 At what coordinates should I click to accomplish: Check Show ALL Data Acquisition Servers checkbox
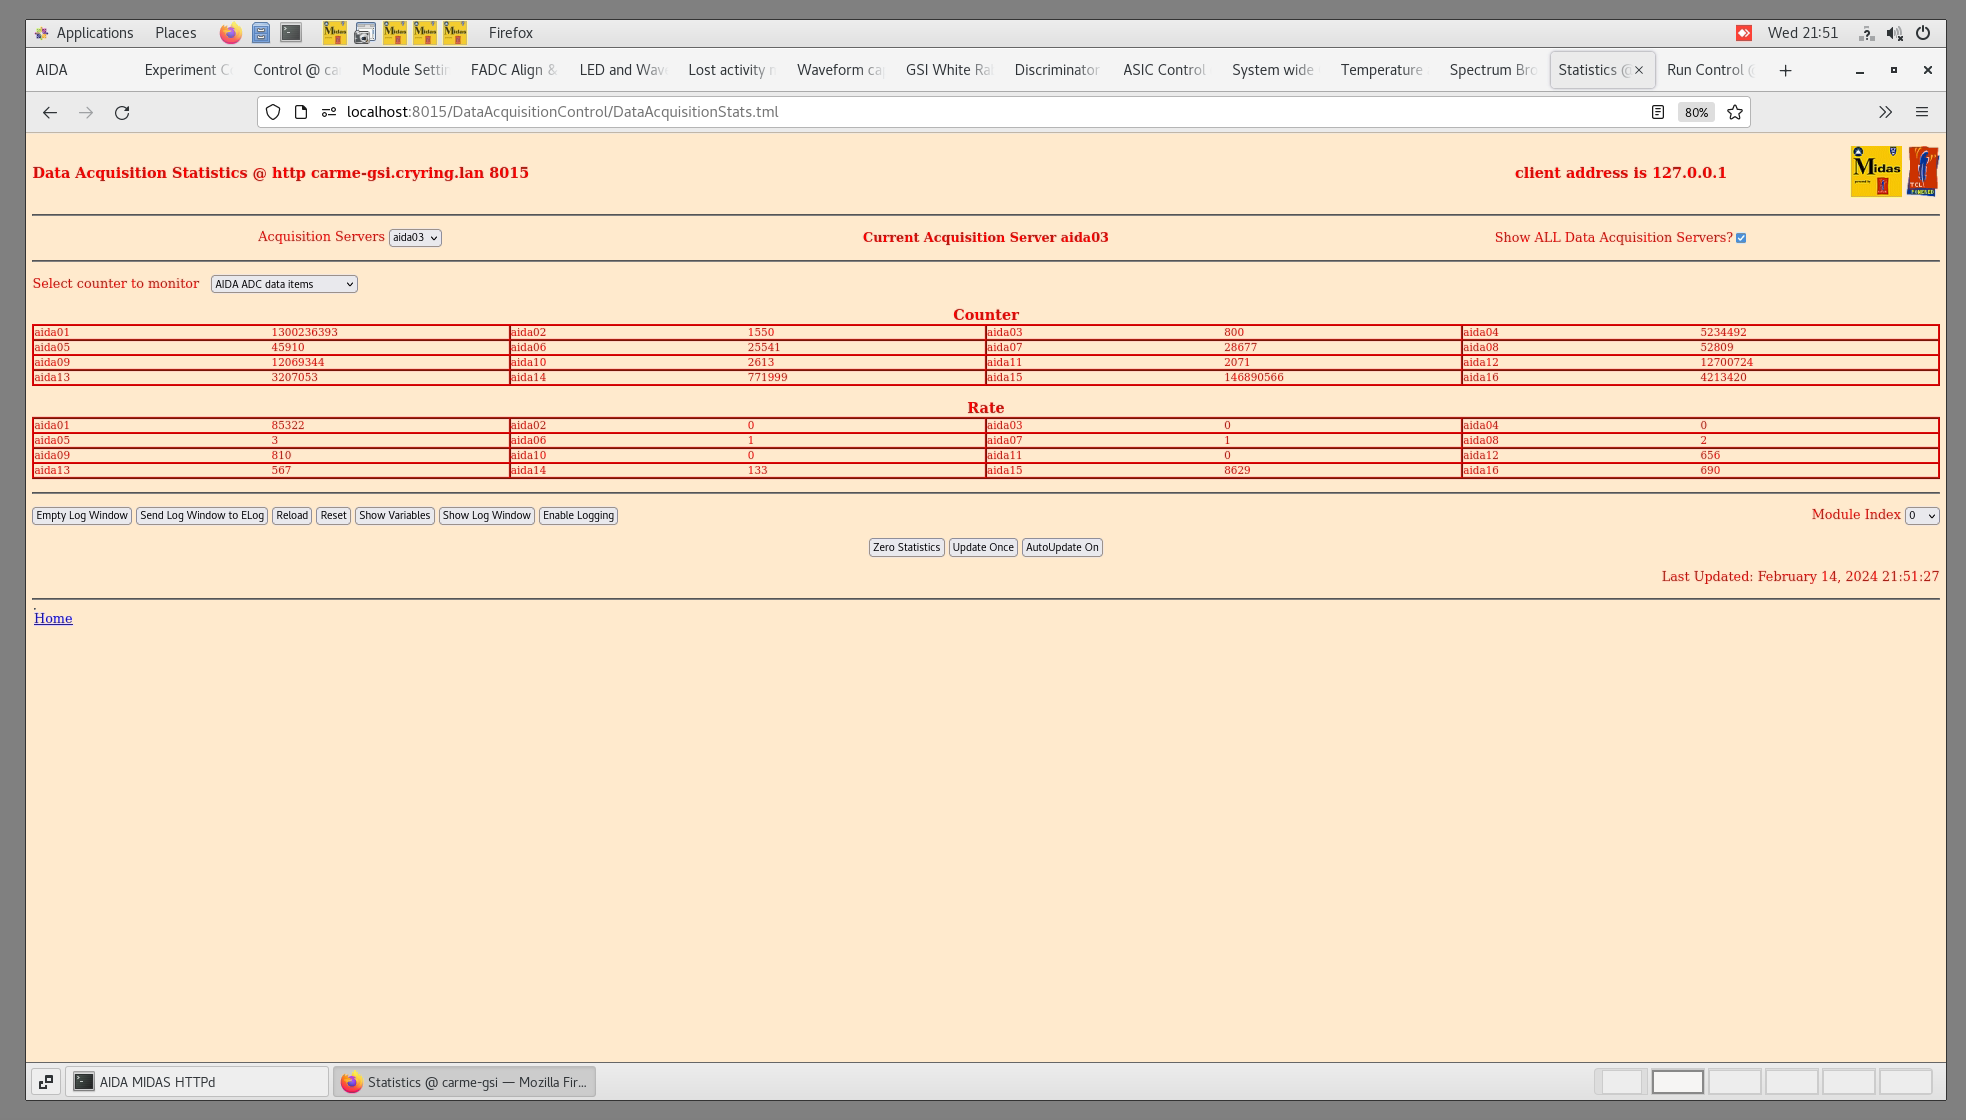point(1741,238)
